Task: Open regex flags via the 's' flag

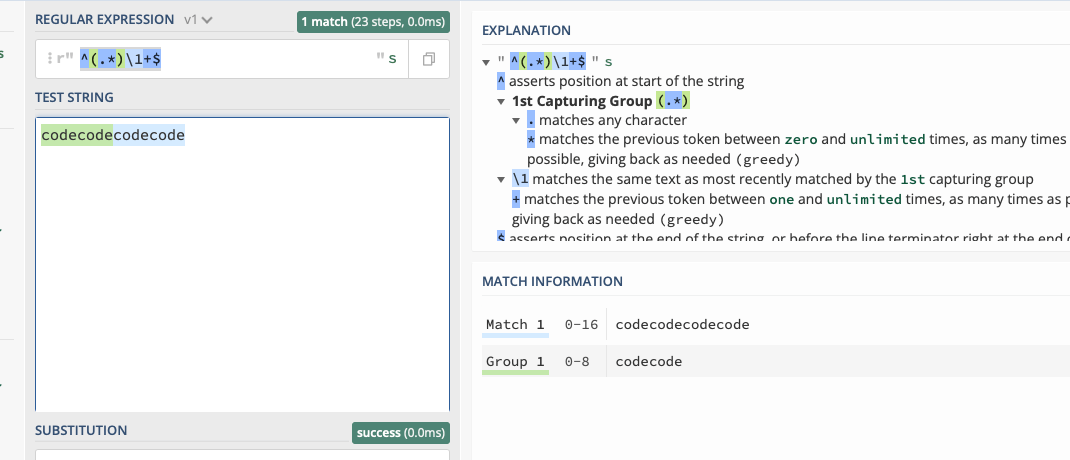Action: coord(392,59)
